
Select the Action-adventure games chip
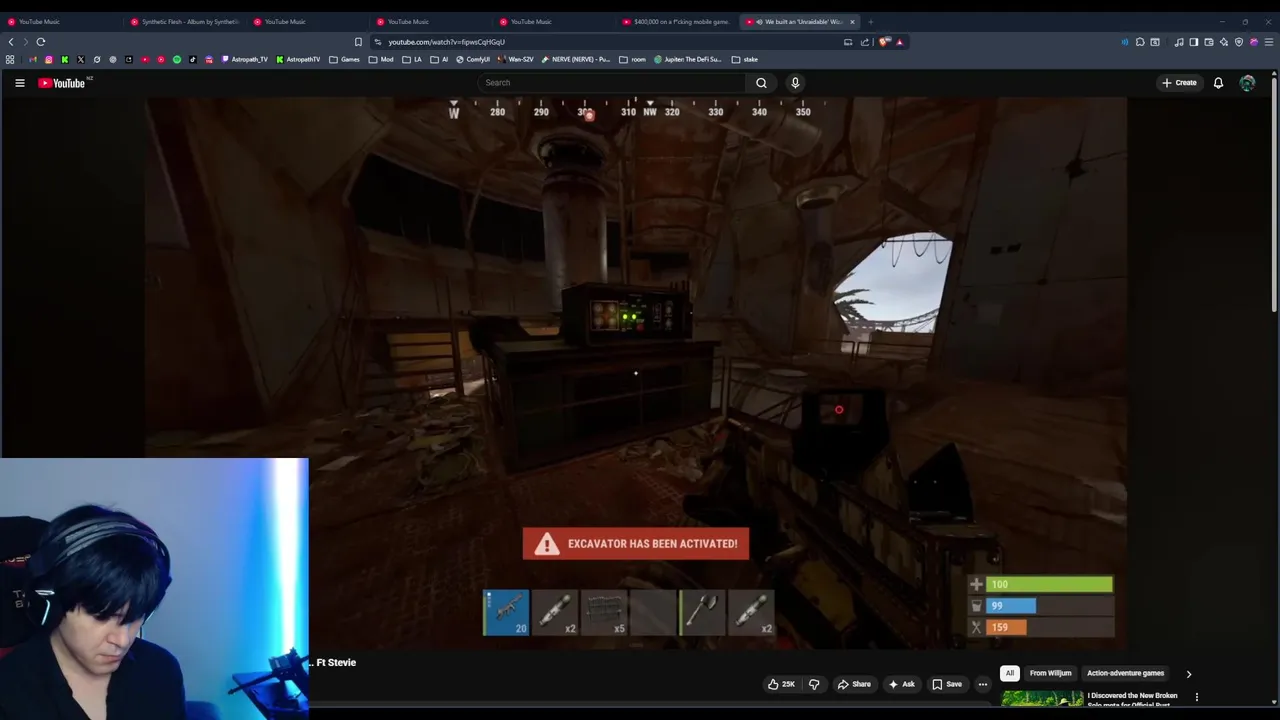tap(1125, 673)
